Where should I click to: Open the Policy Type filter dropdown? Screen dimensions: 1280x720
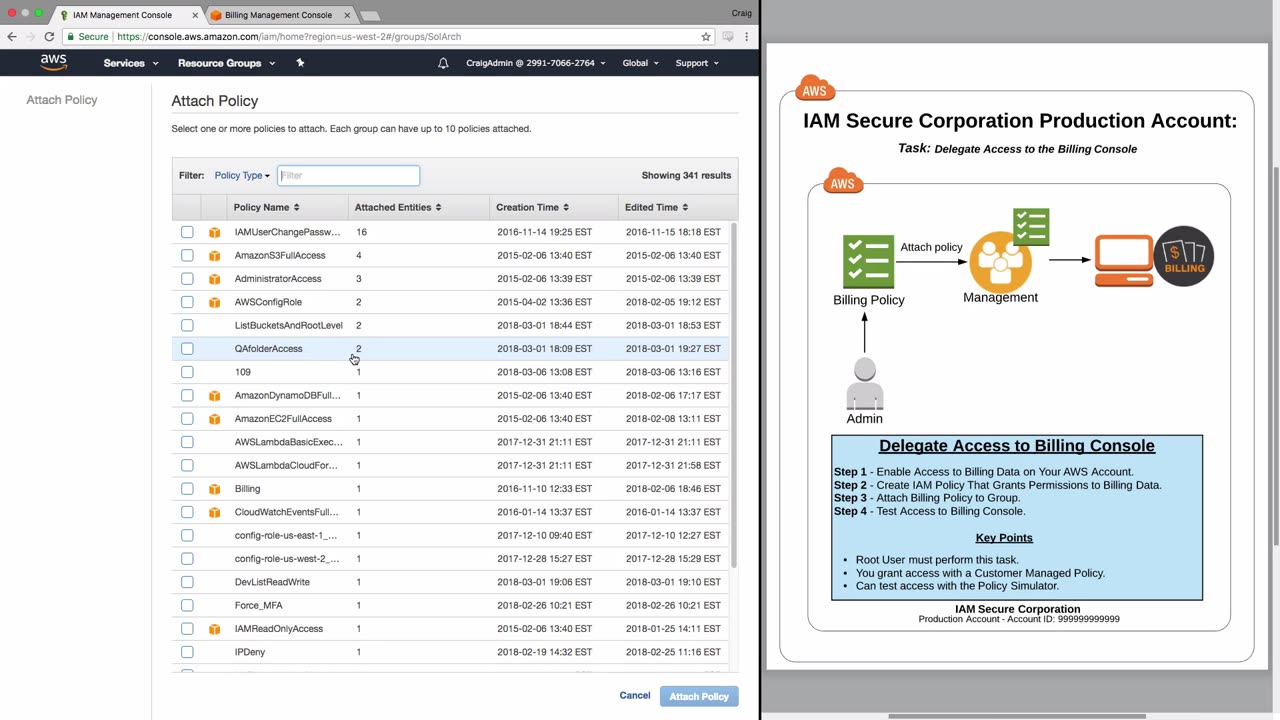coord(242,175)
